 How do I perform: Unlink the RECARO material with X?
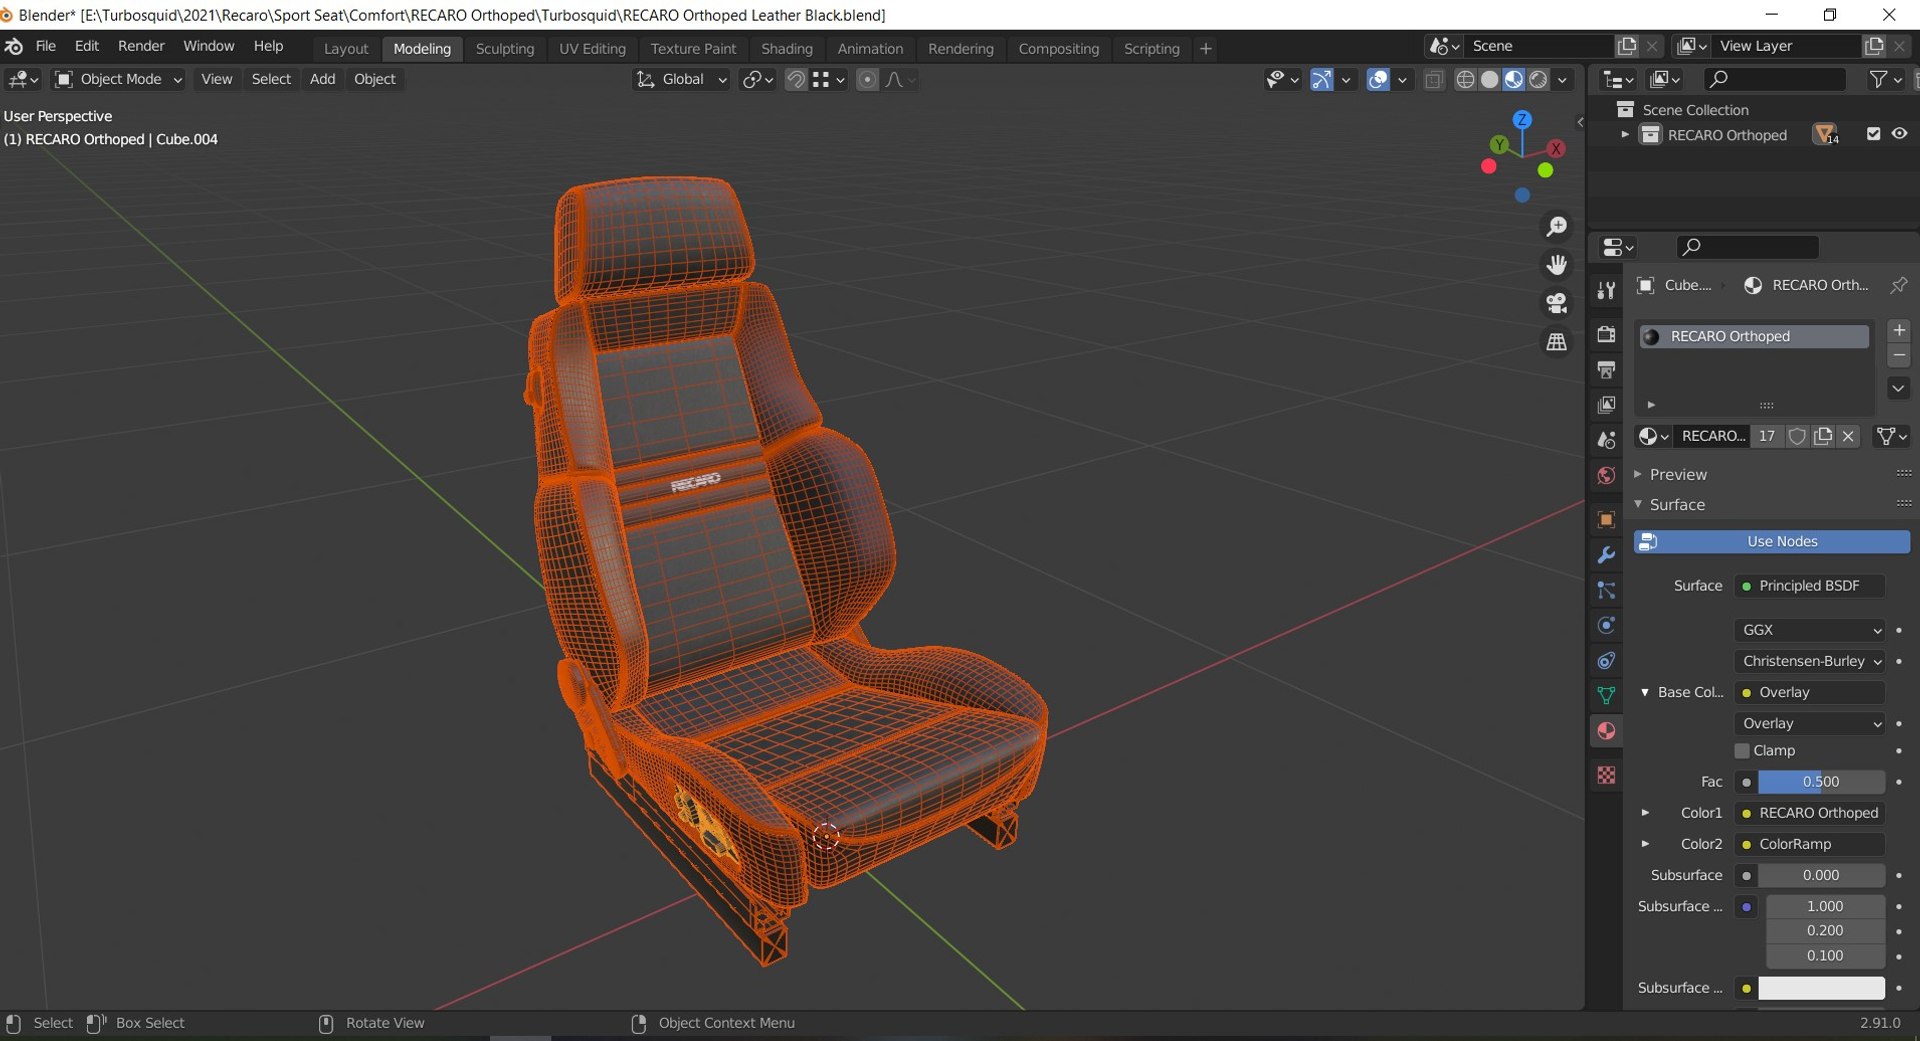point(1848,436)
